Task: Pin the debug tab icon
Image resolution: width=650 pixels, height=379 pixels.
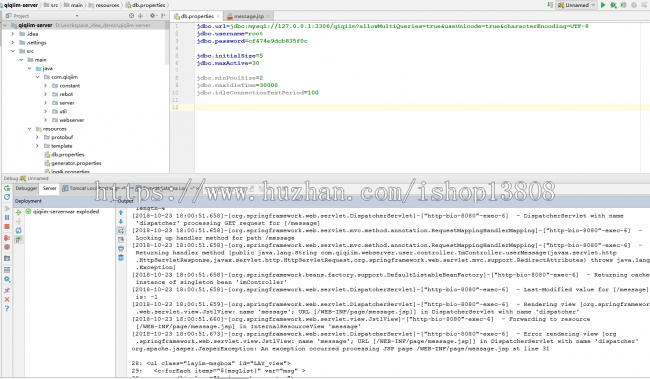Action: pyautogui.click(x=7, y=290)
